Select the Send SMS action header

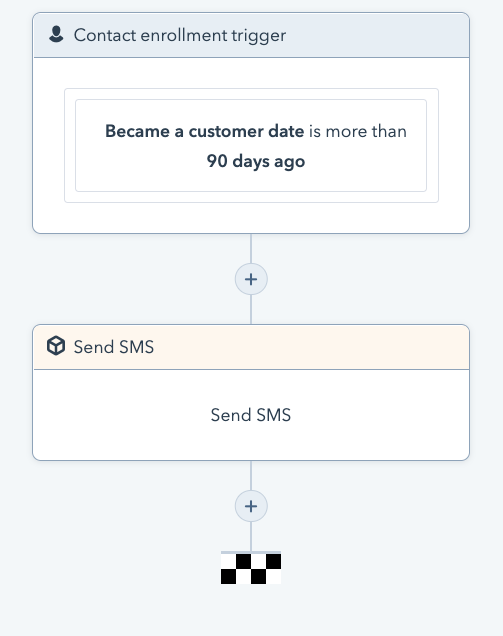click(x=251, y=347)
